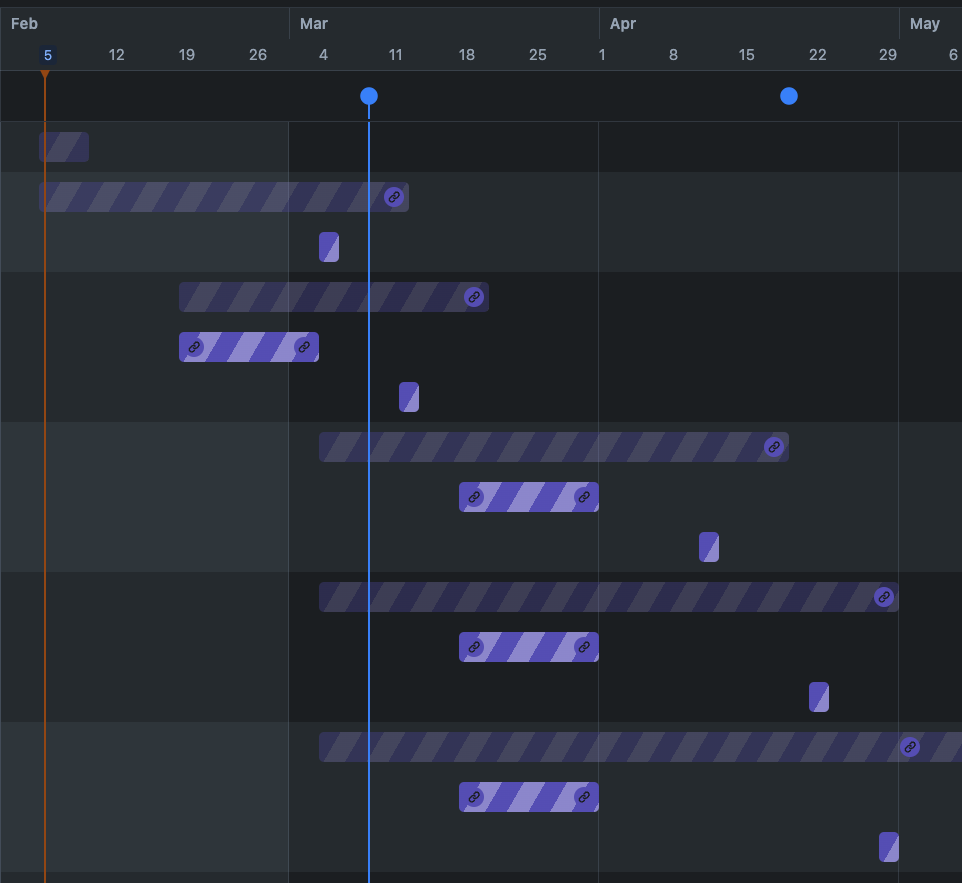Click the date label 26
Image resolution: width=962 pixels, height=883 pixels.
coord(258,55)
